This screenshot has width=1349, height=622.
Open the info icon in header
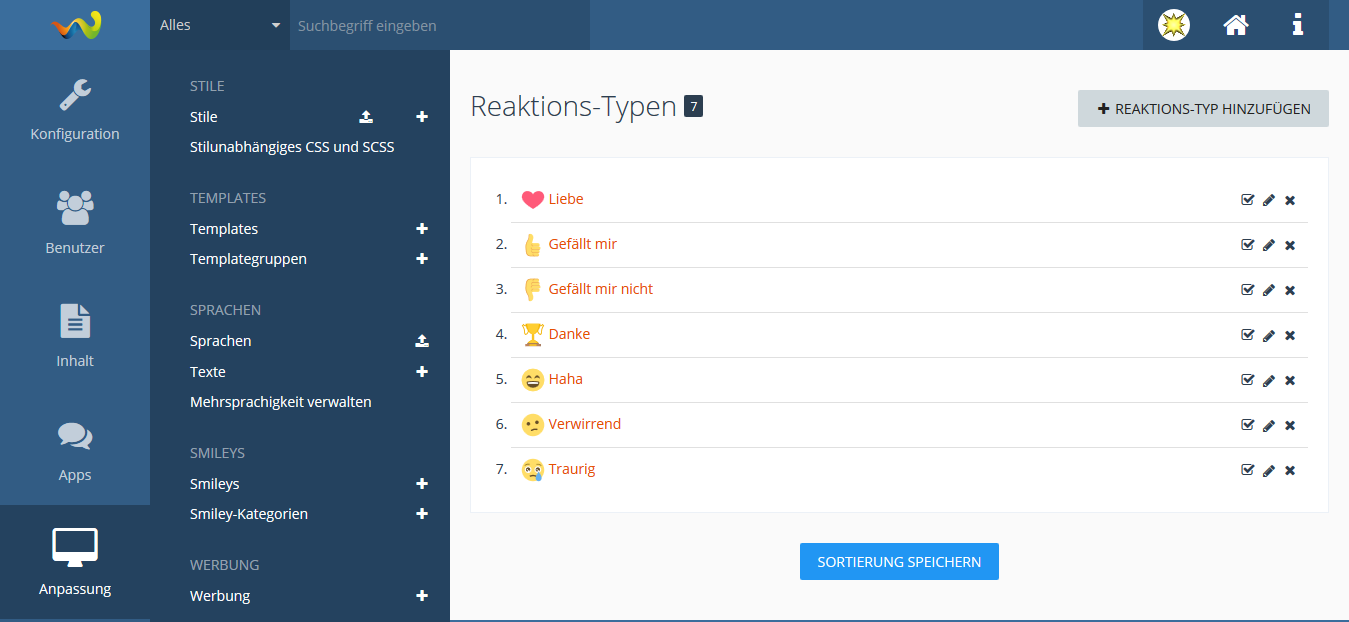[x=1298, y=25]
